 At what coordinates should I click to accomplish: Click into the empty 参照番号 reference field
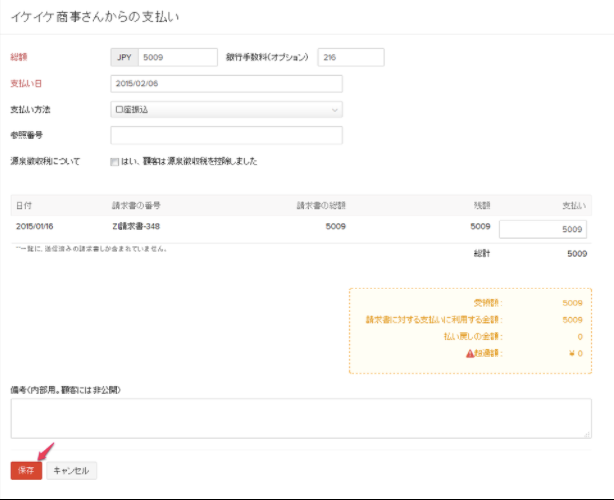226,136
